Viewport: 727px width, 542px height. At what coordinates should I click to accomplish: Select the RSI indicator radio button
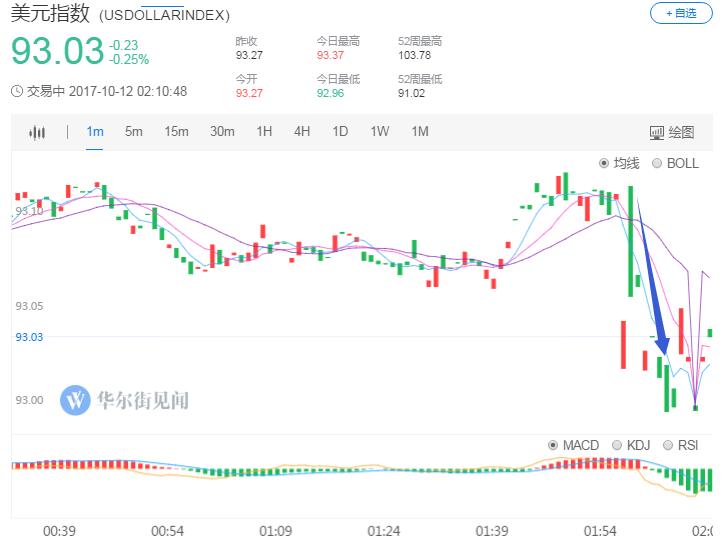[668, 445]
